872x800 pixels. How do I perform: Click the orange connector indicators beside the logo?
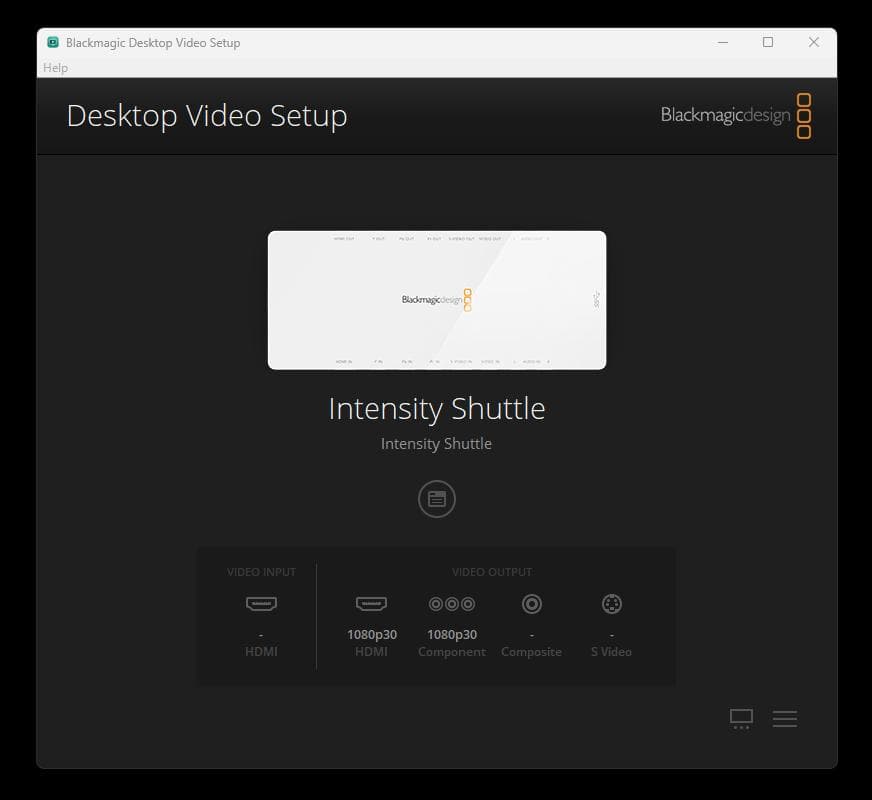(804, 115)
